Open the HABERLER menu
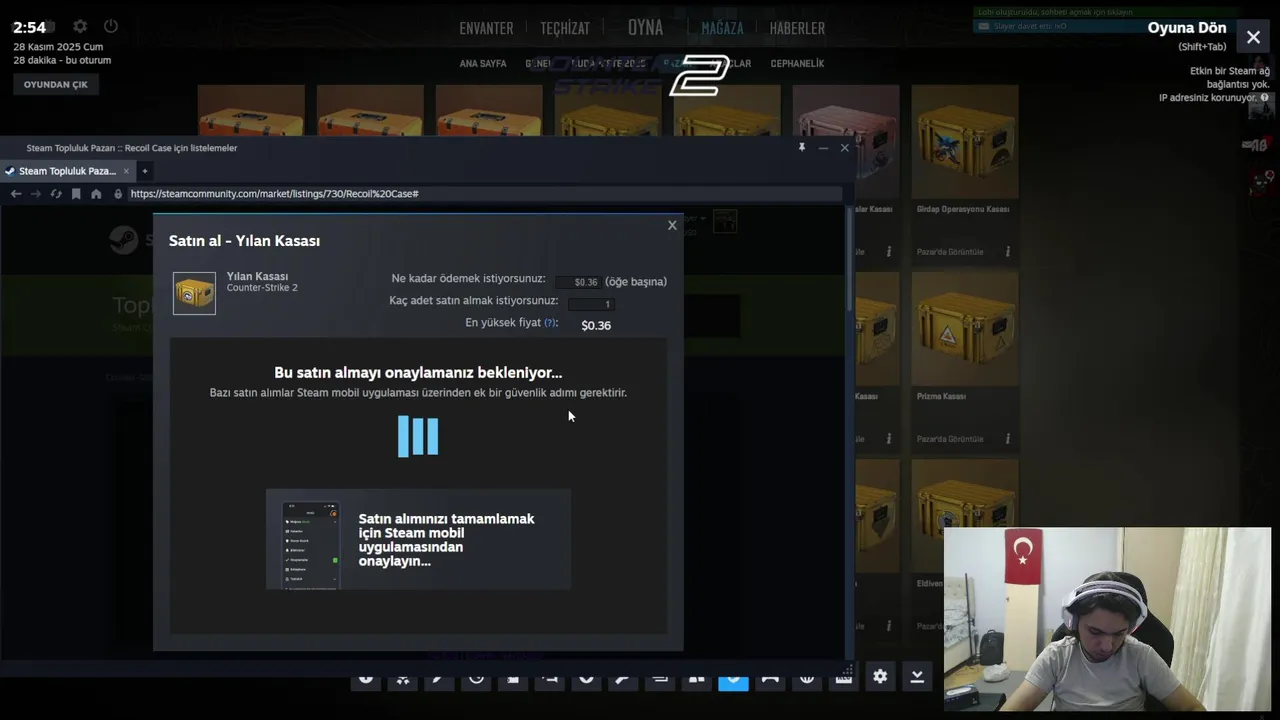The height and width of the screenshot is (720, 1280). [x=797, y=29]
